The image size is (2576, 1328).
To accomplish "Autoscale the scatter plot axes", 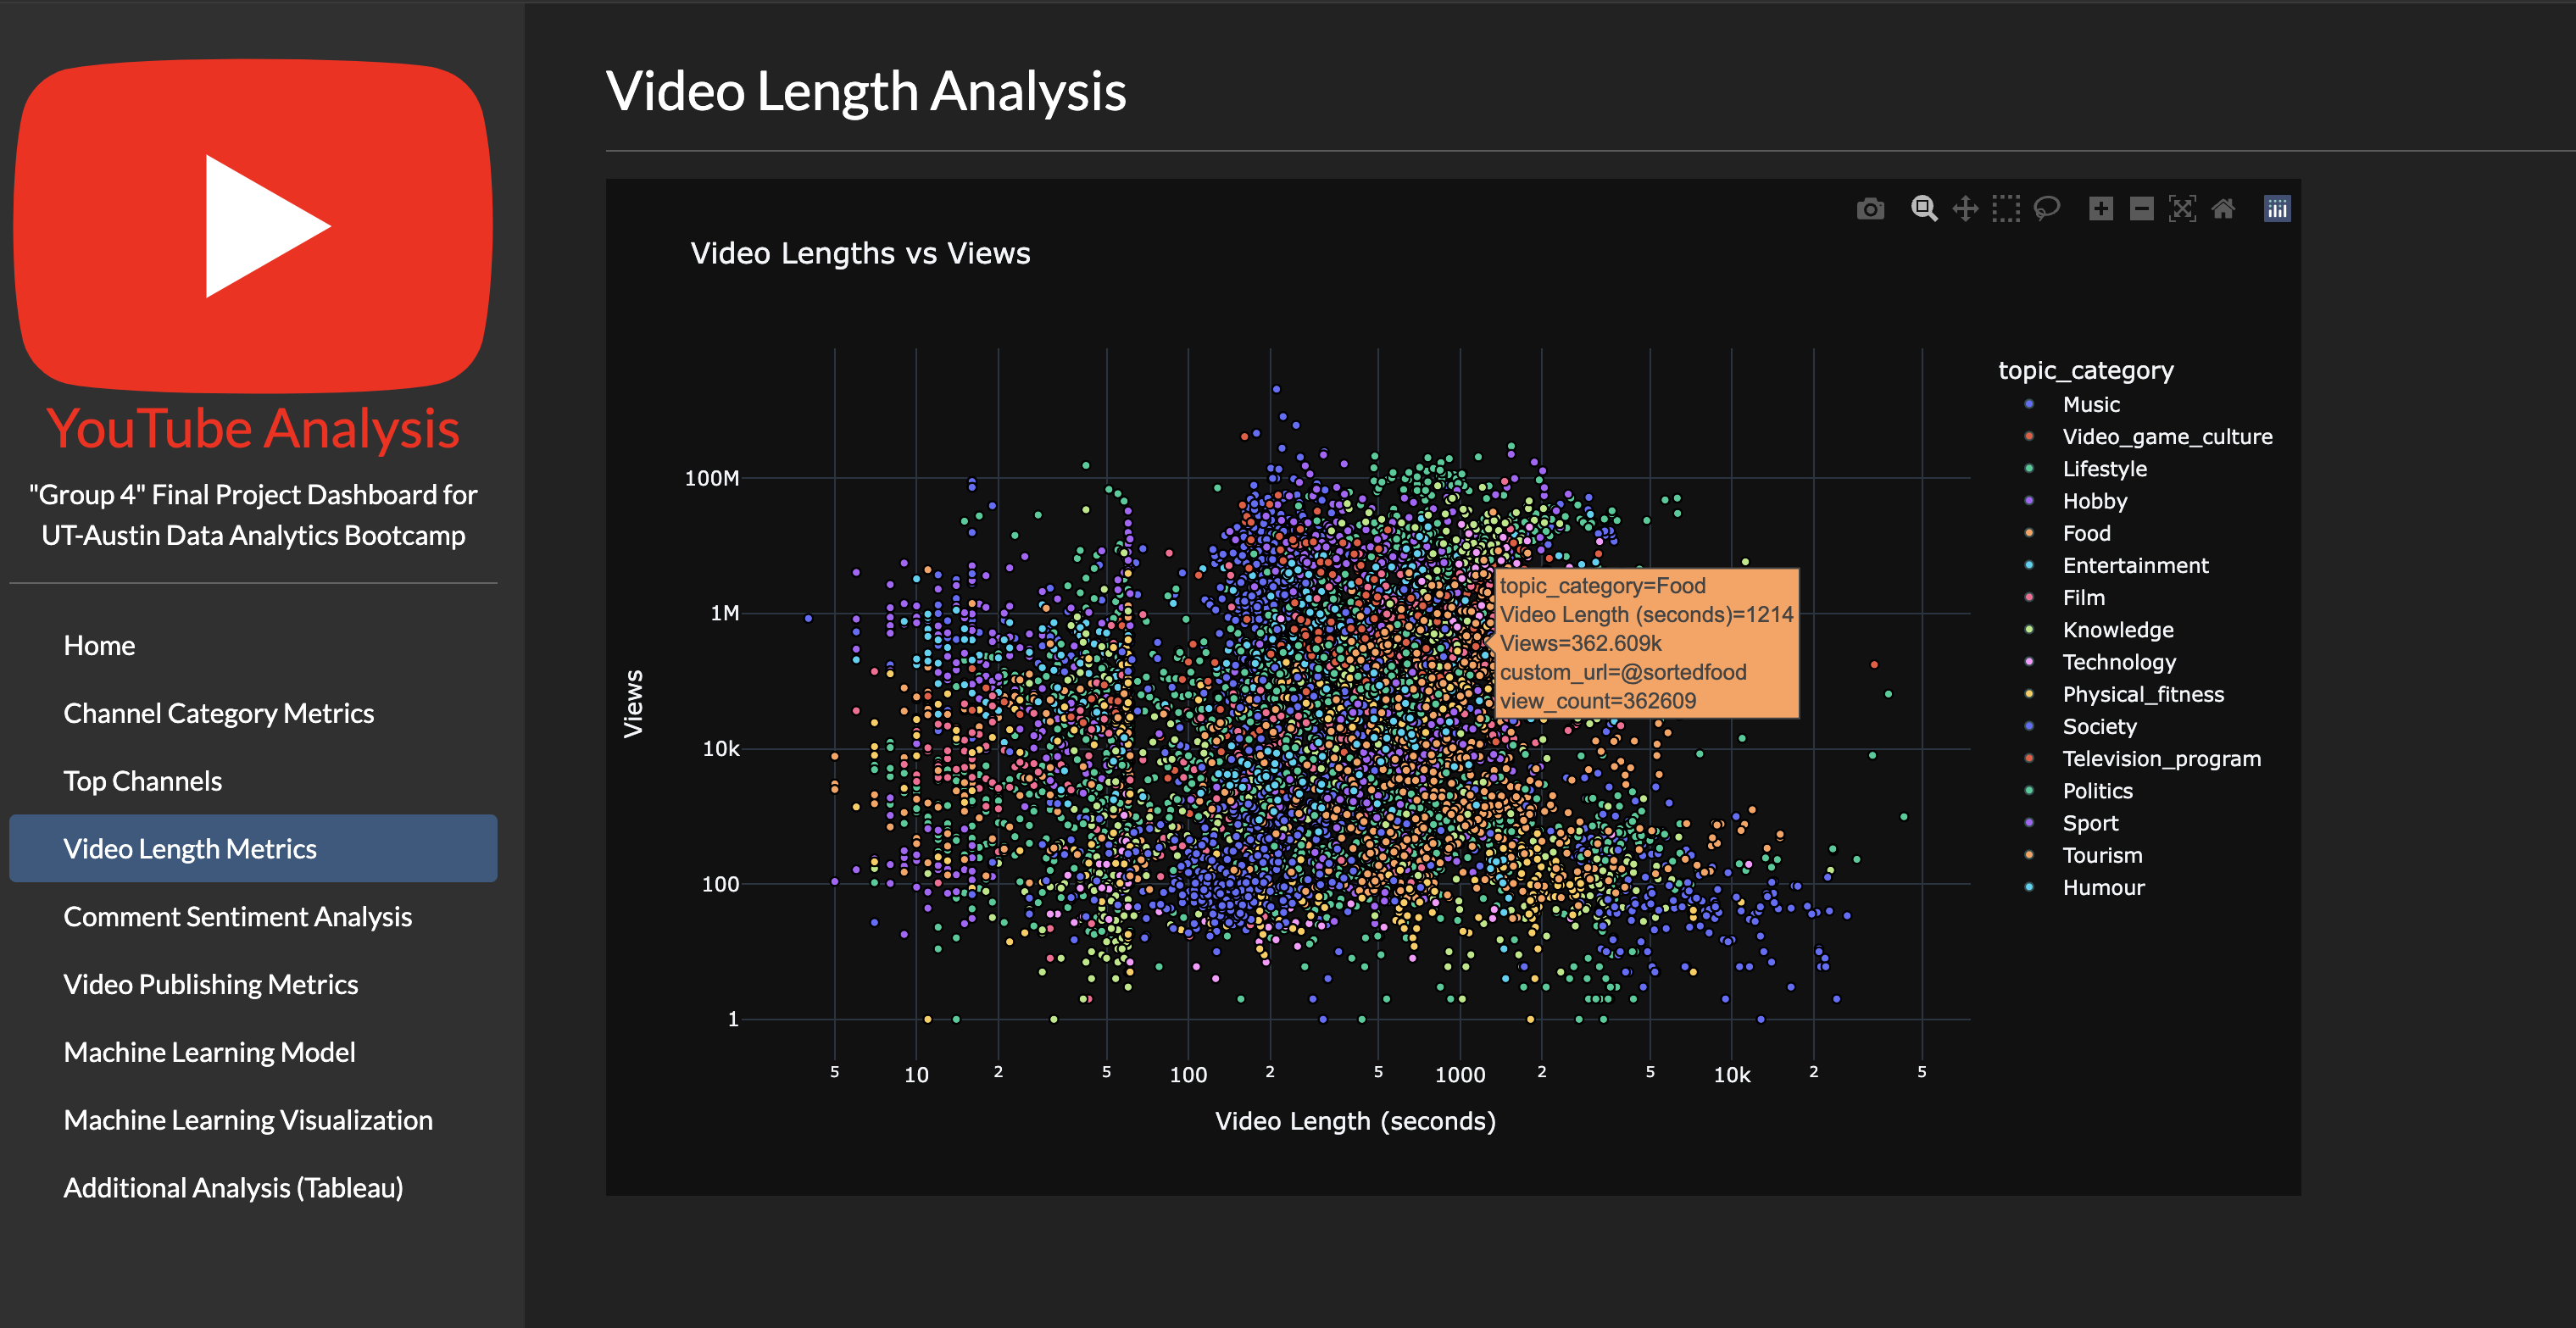I will coord(2183,208).
